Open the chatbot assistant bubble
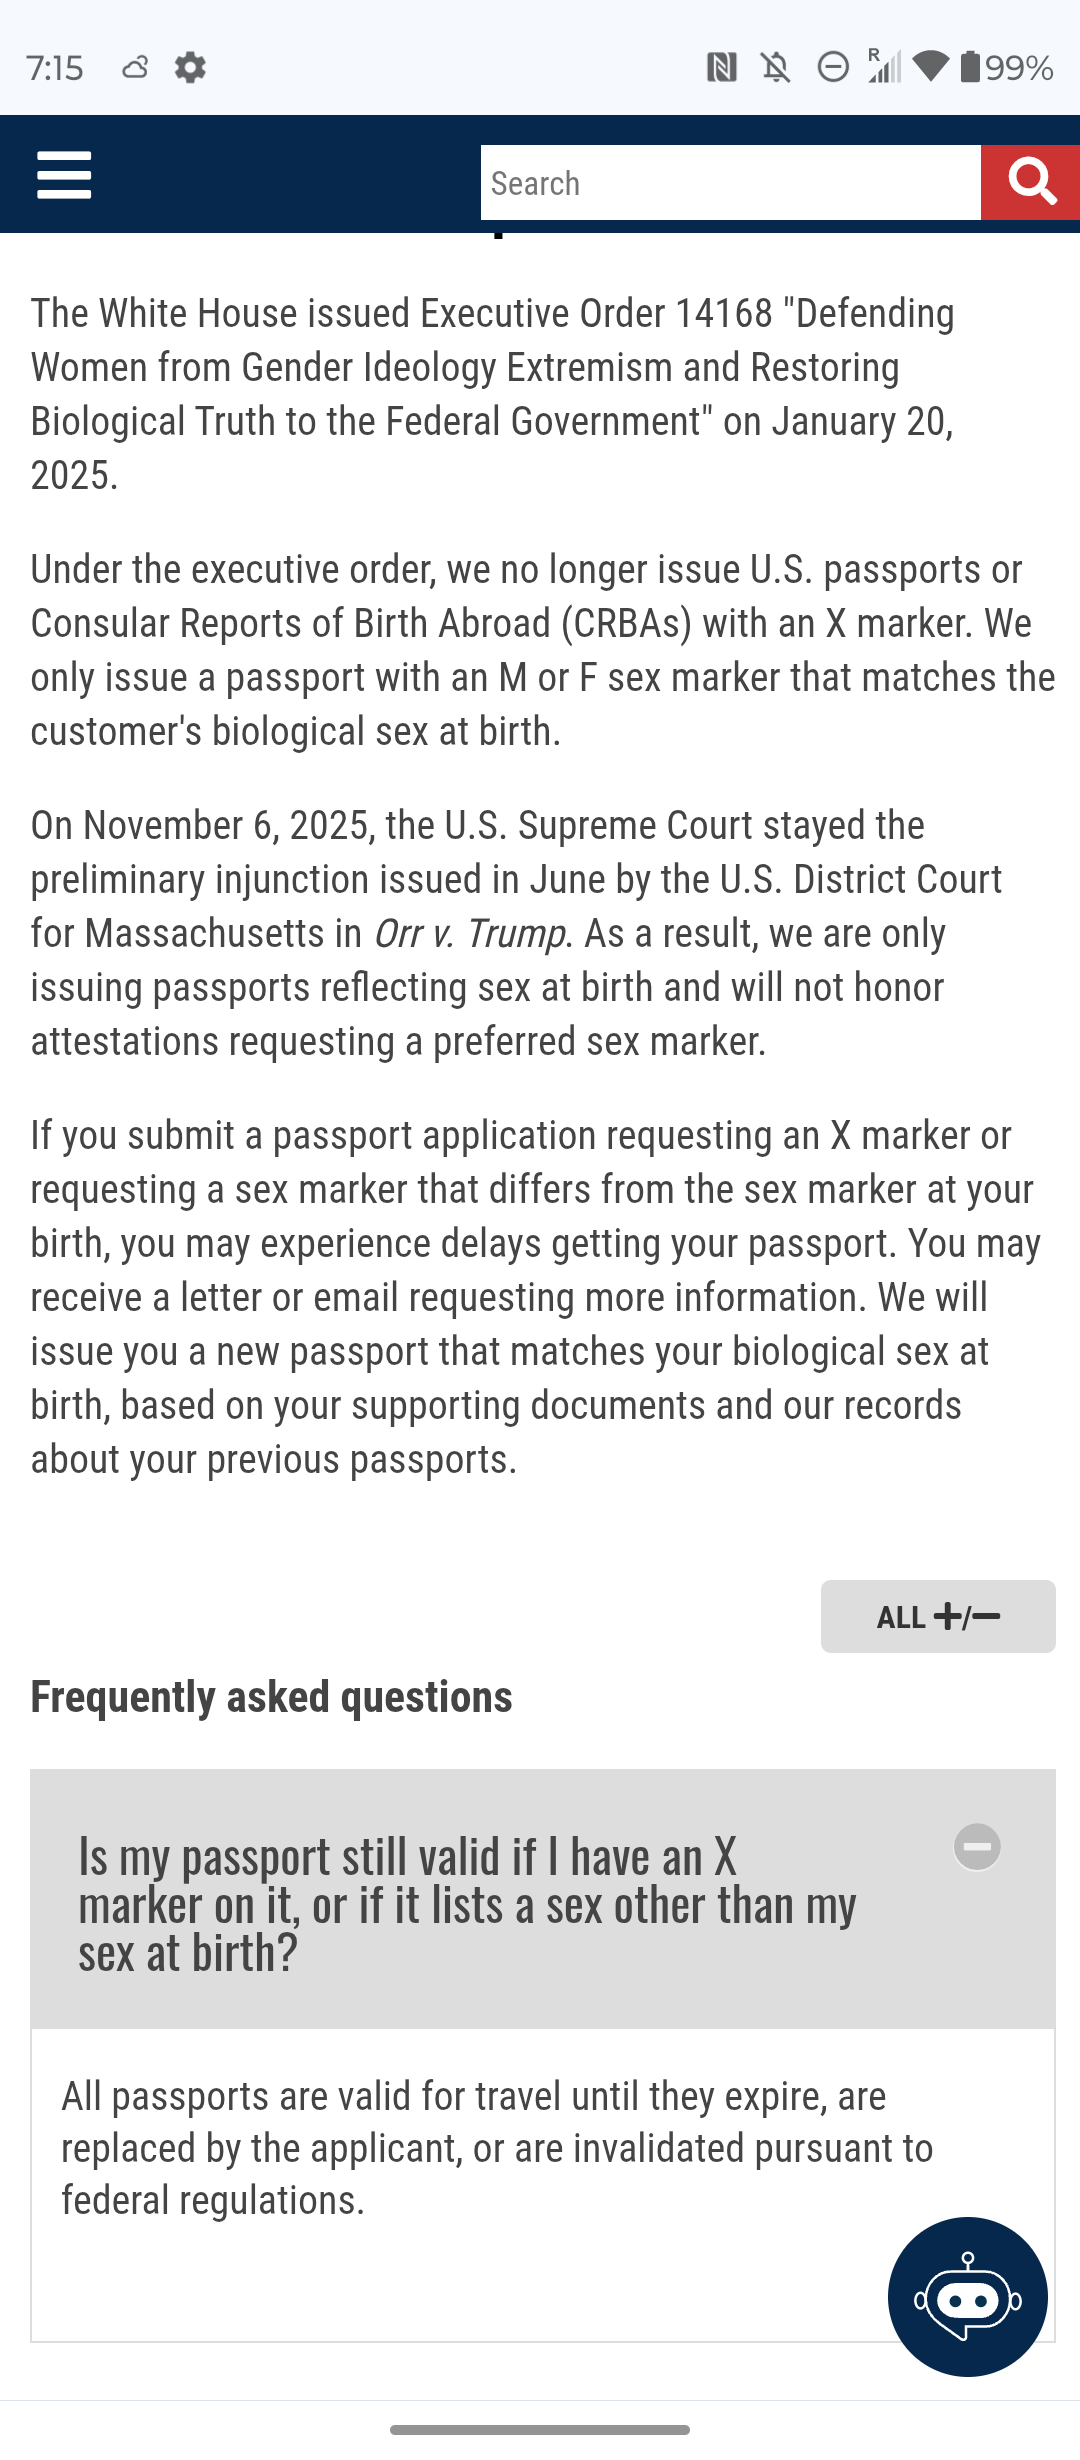This screenshot has width=1080, height=2460. click(x=967, y=2296)
